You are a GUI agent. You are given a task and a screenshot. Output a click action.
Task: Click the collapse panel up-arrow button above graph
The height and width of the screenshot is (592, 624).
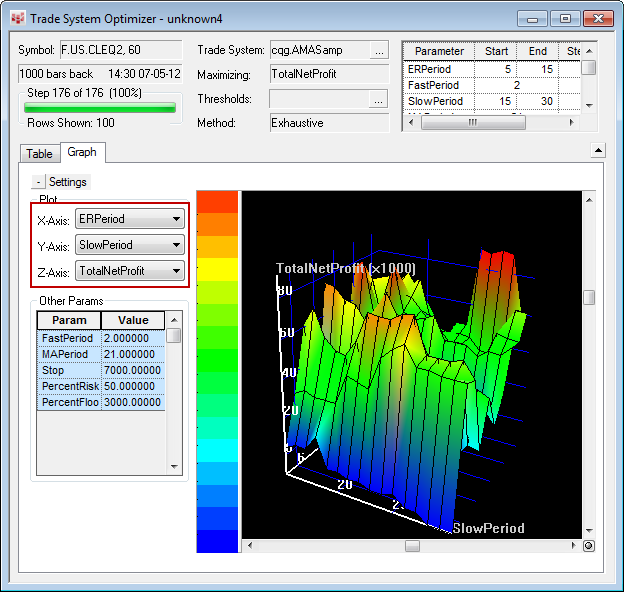pos(598,151)
